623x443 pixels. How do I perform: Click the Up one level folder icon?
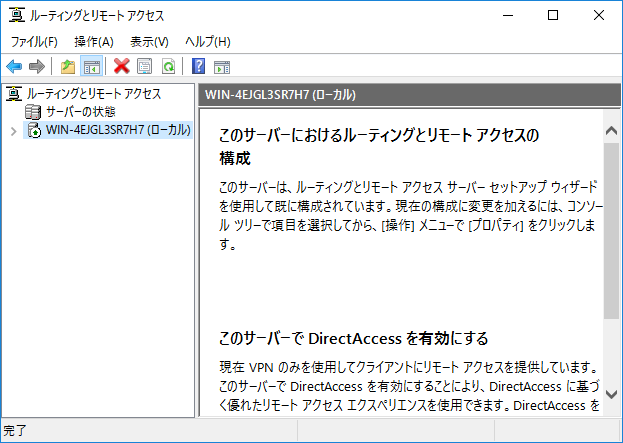coord(68,66)
